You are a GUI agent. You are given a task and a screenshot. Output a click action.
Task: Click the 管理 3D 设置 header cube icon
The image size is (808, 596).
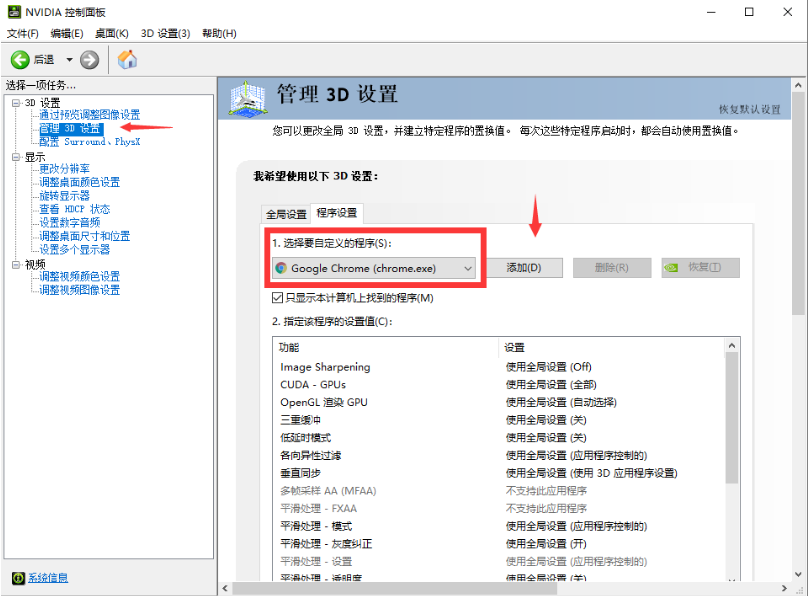[x=248, y=98]
